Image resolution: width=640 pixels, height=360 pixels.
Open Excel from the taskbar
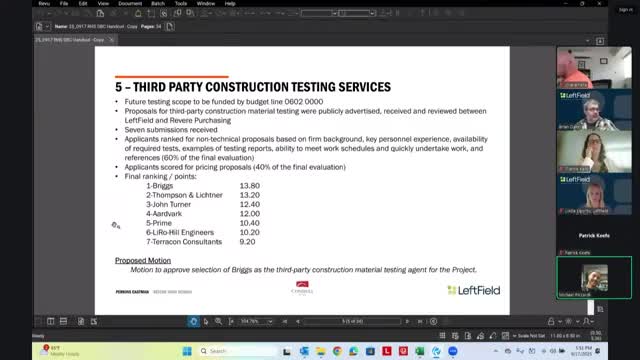click(x=420, y=351)
